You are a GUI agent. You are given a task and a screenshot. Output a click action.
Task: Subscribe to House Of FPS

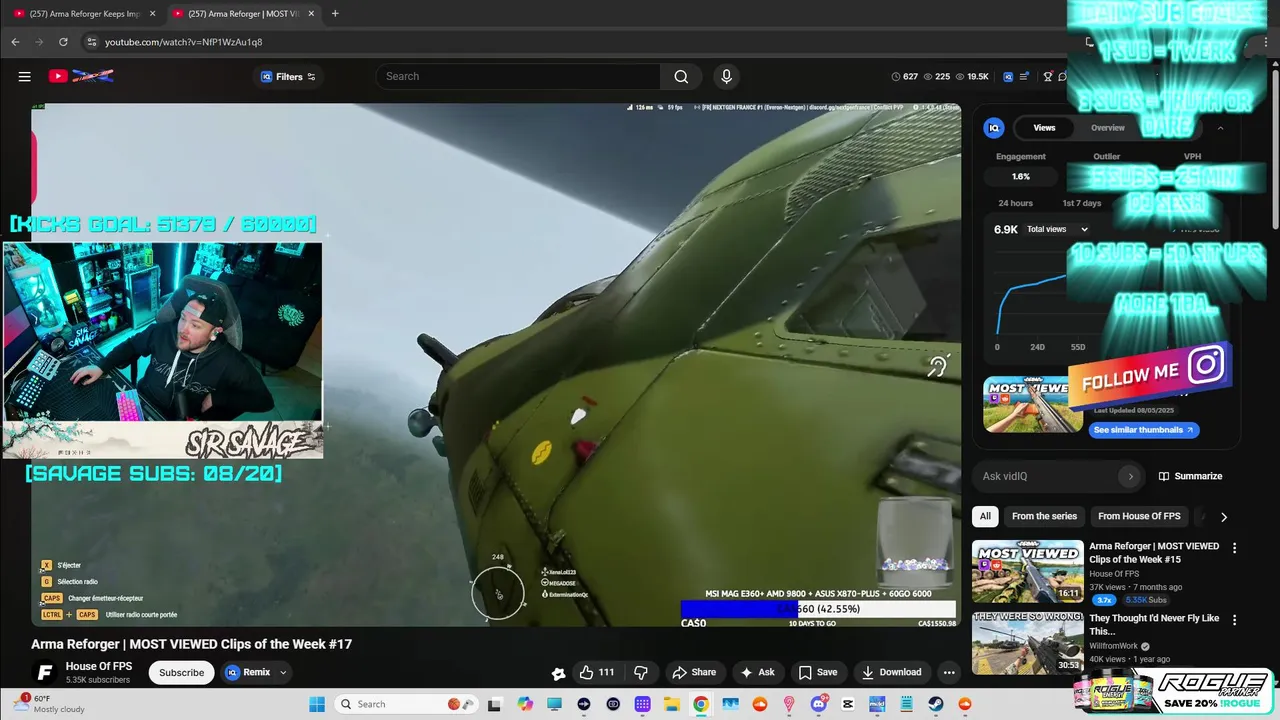pyautogui.click(x=182, y=672)
